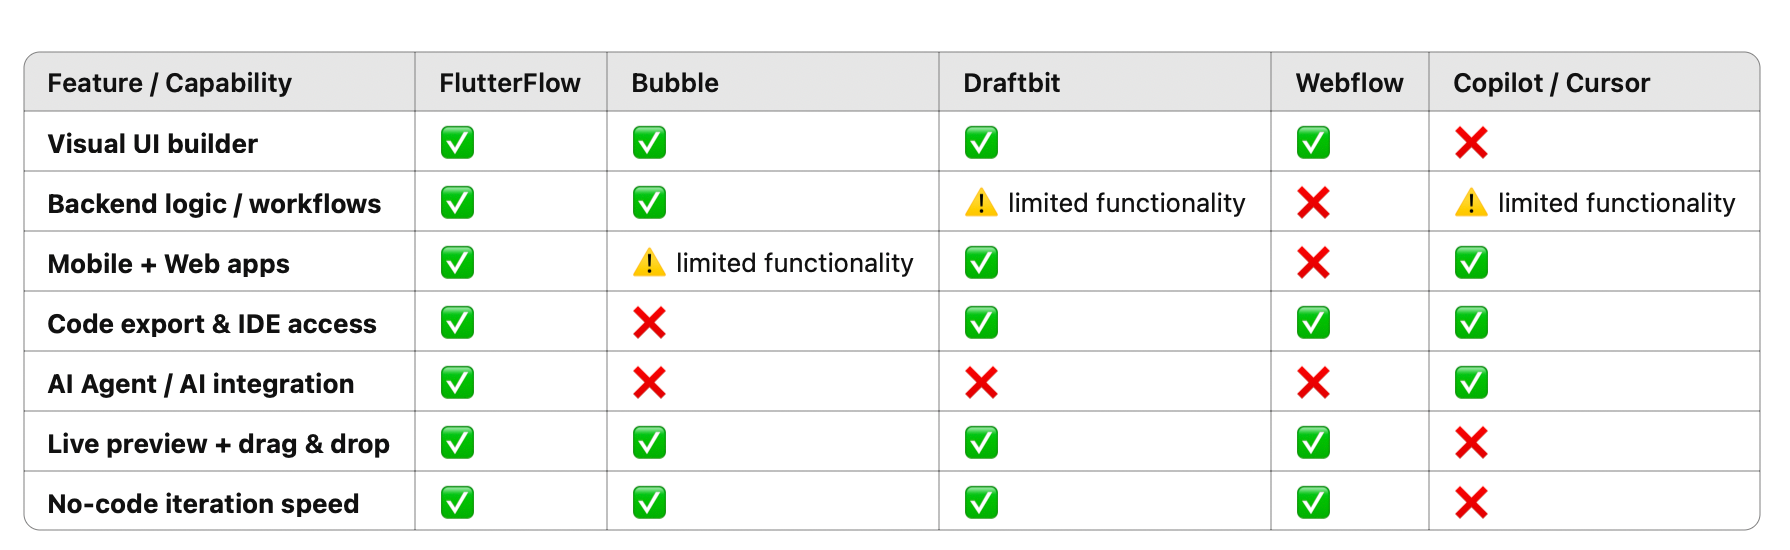Screen dimensions: 1790x550
Task: Click Copilot's No-code iteration speed red X
Action: [1471, 503]
